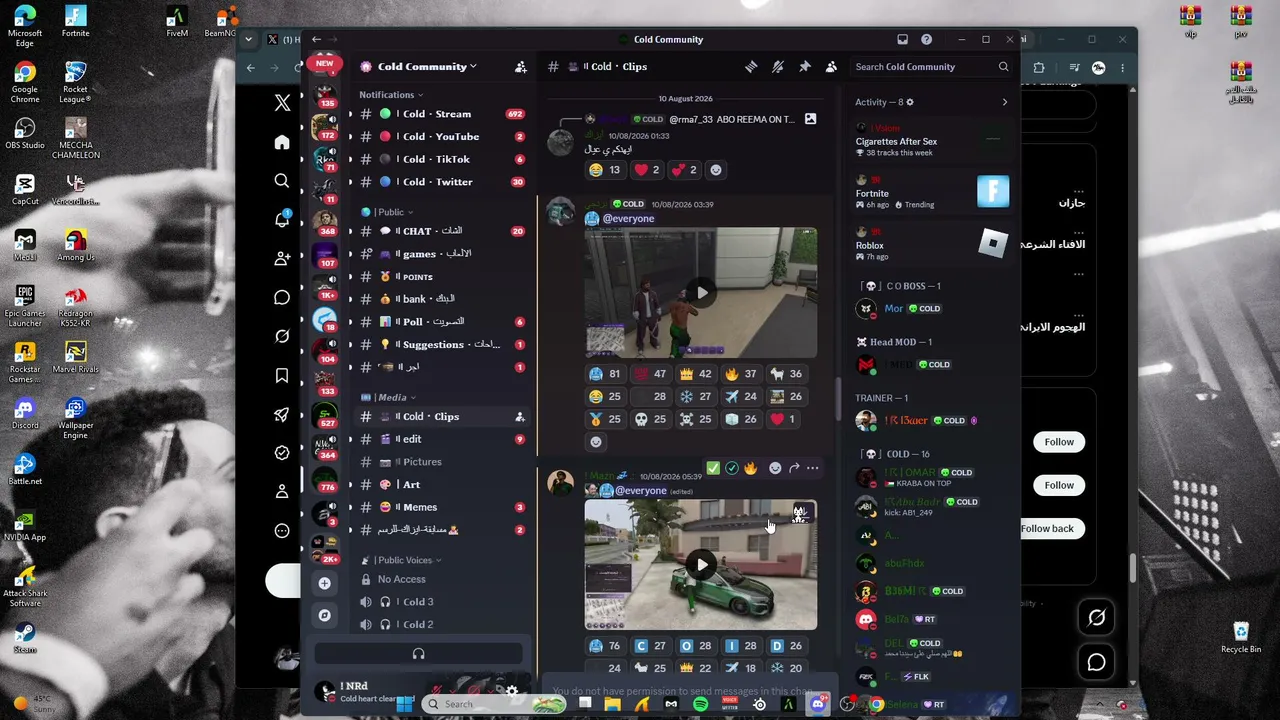The image size is (1280, 720).
Task: Open the Cold Twitter channel
Action: 441,182
